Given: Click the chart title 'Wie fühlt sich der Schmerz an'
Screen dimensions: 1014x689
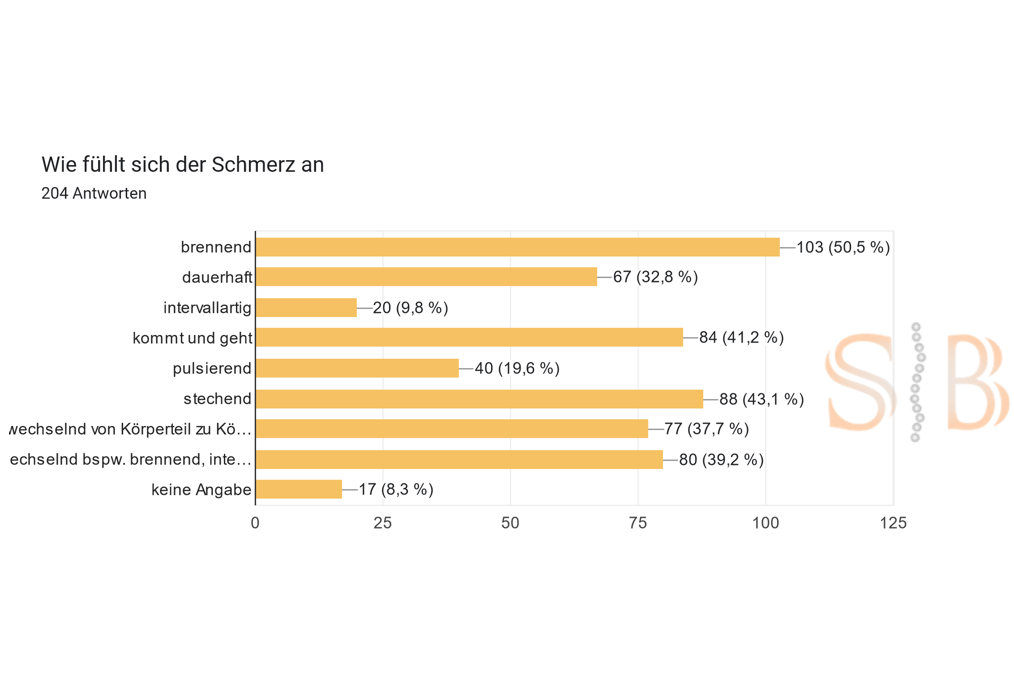Looking at the screenshot, I should [182, 165].
